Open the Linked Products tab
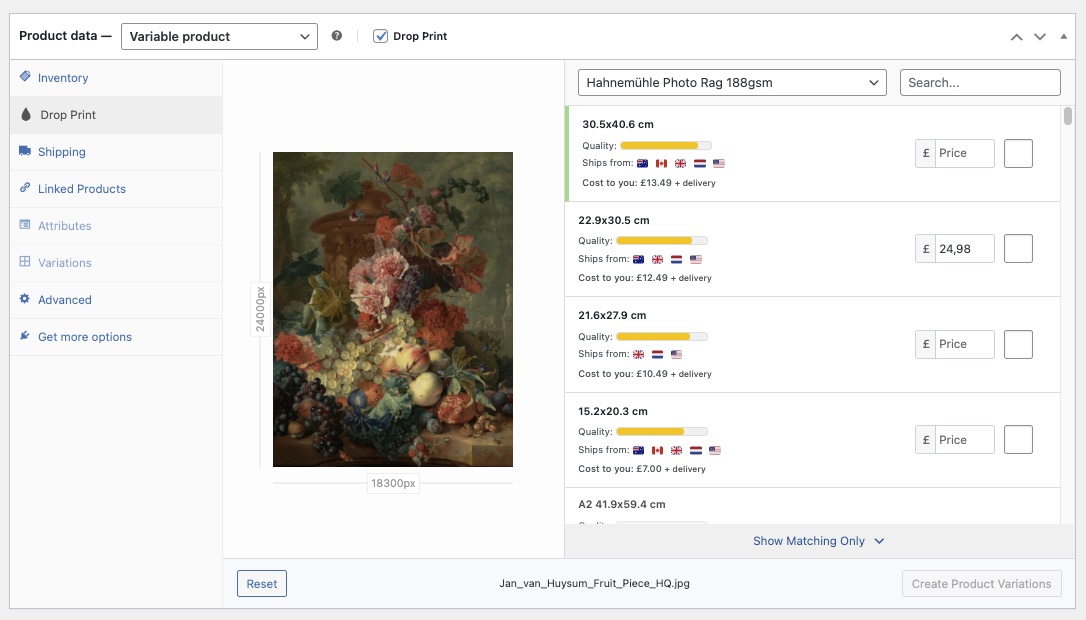 point(116,188)
